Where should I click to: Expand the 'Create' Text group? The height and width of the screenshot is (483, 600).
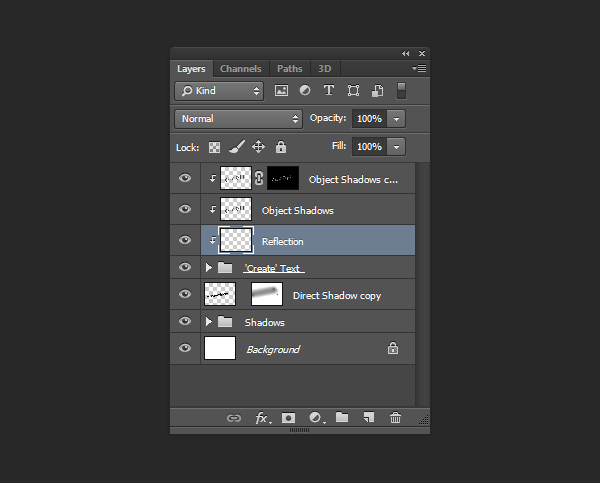tap(209, 268)
